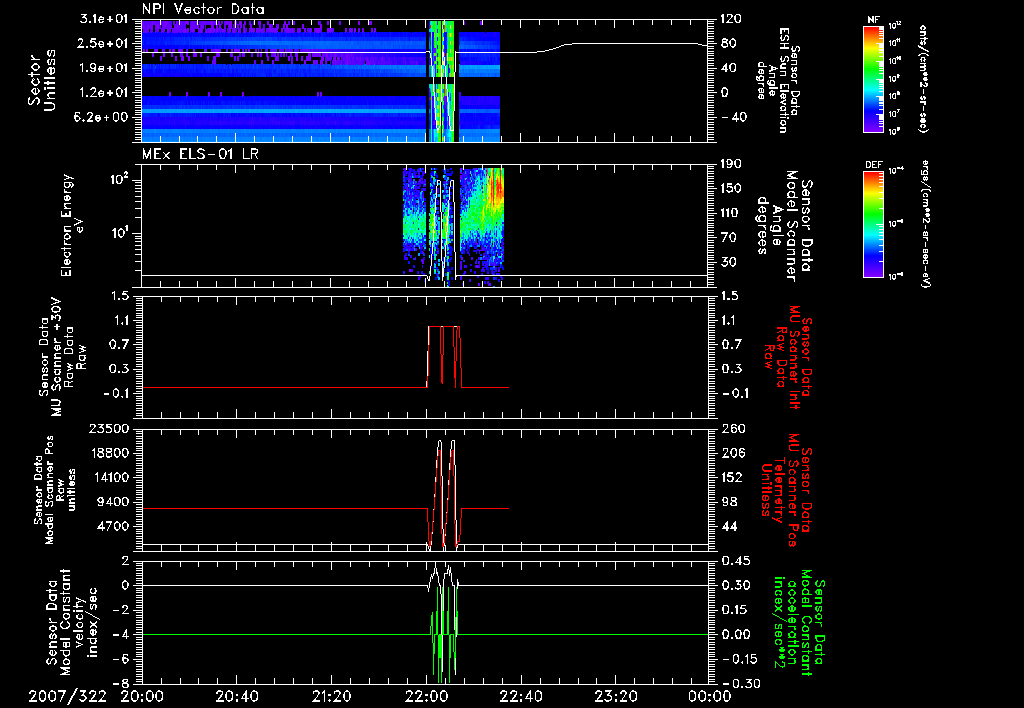
Task: Select the 'NPI Vector Data' panel title
Action: click(203, 9)
